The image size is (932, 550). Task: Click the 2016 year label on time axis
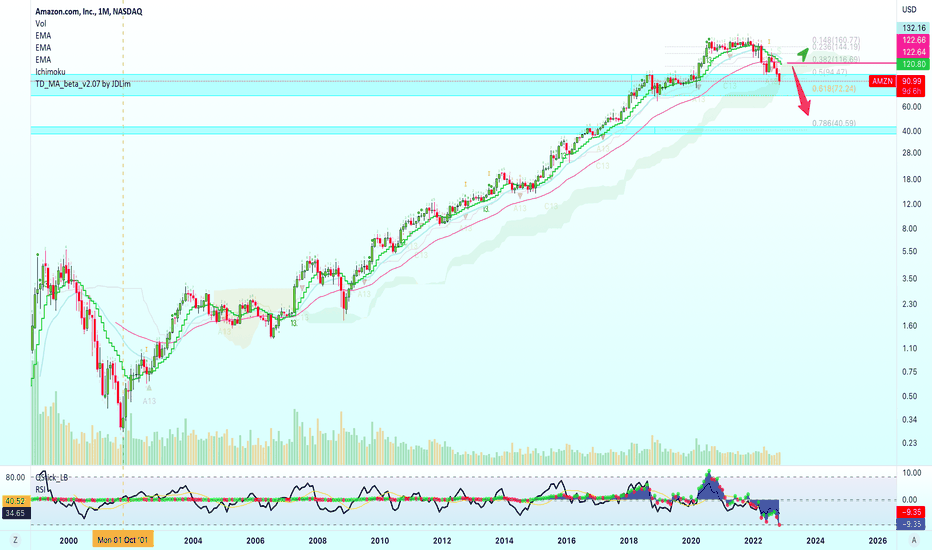[566, 540]
